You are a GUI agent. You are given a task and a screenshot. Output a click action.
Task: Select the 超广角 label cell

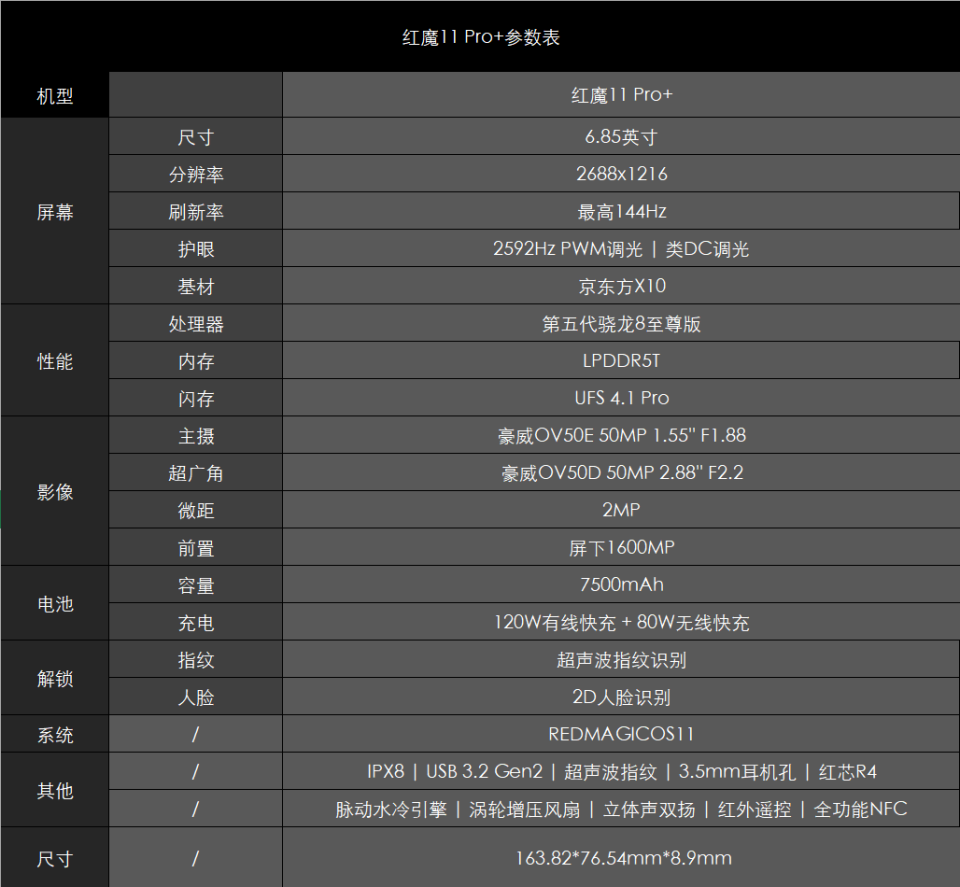[x=196, y=473]
